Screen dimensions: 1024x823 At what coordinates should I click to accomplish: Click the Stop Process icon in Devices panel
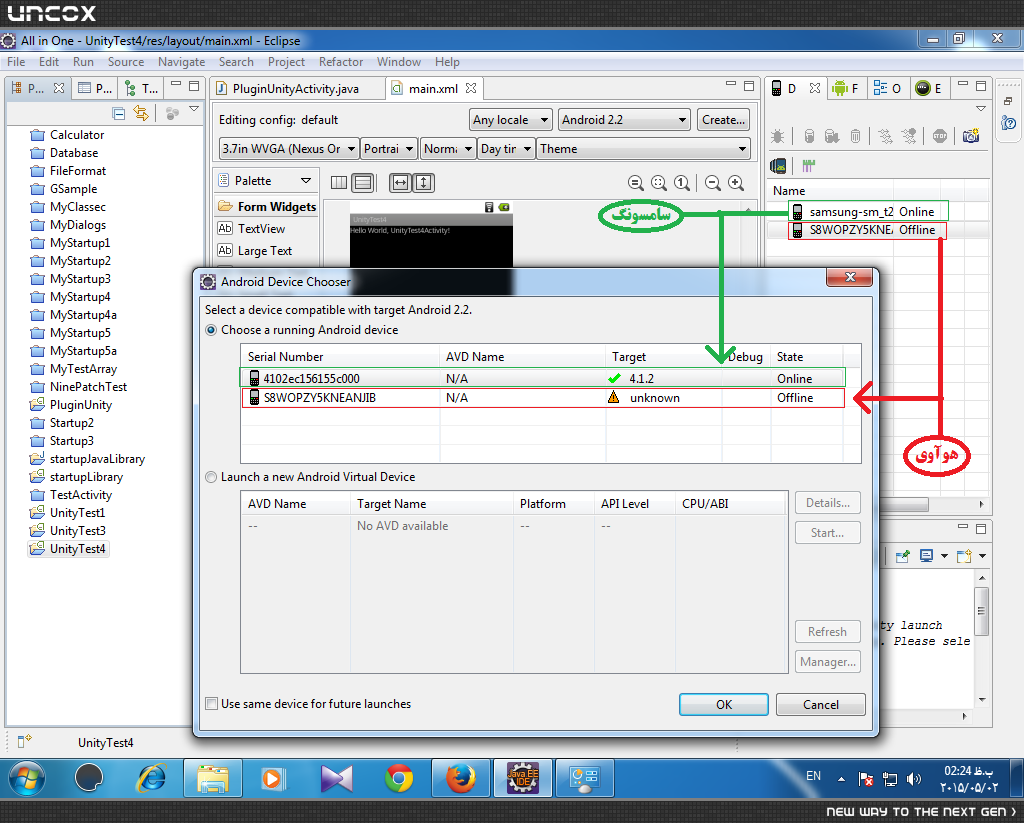[x=940, y=136]
